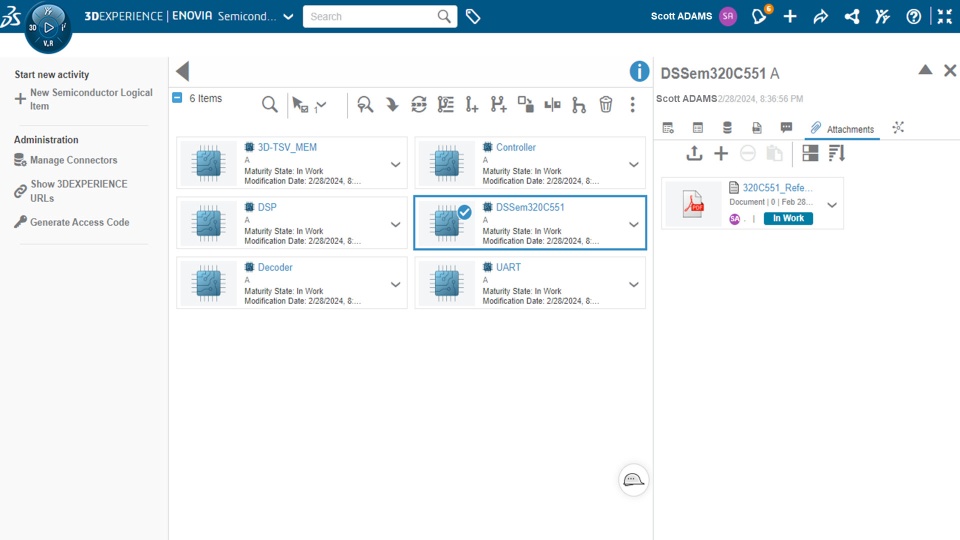The height and width of the screenshot is (540, 960).
Task: Click the plus add icon in top bar
Action: (790, 17)
